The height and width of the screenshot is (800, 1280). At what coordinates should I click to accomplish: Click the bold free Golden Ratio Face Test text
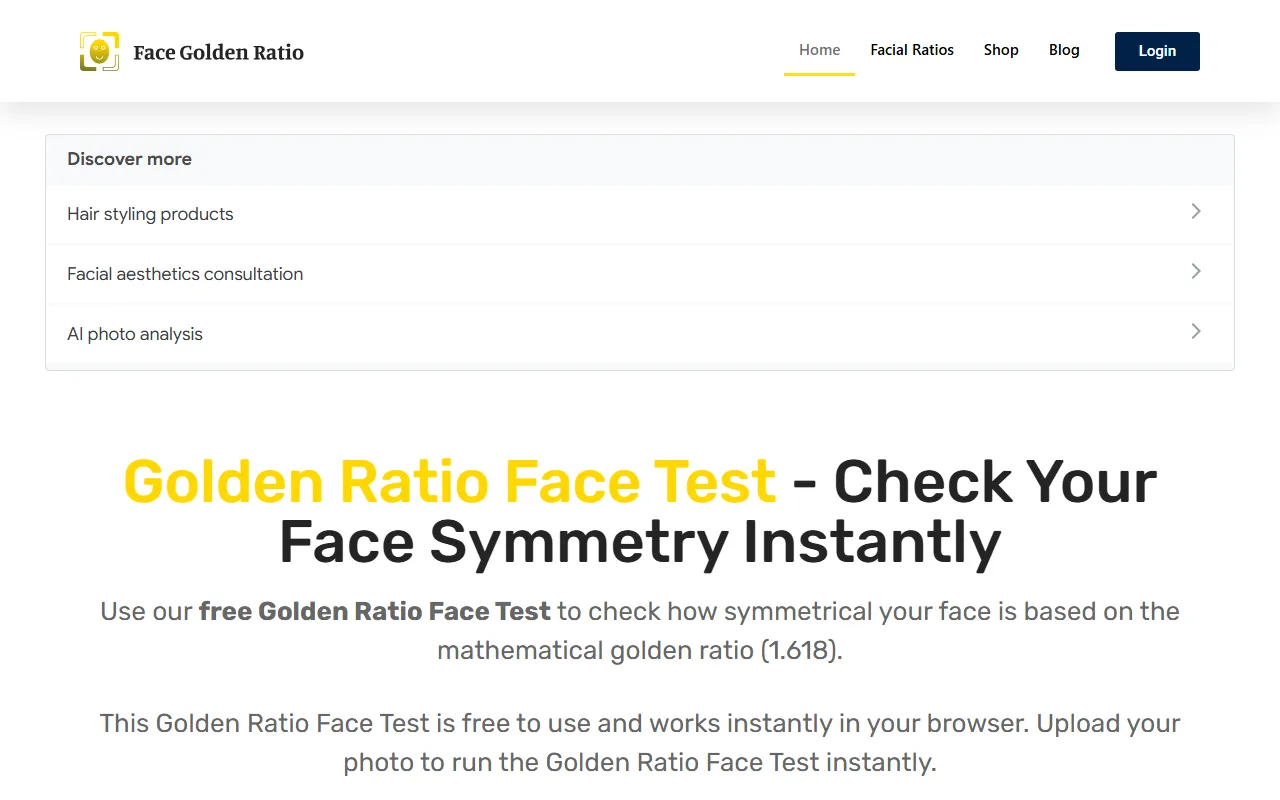[374, 611]
